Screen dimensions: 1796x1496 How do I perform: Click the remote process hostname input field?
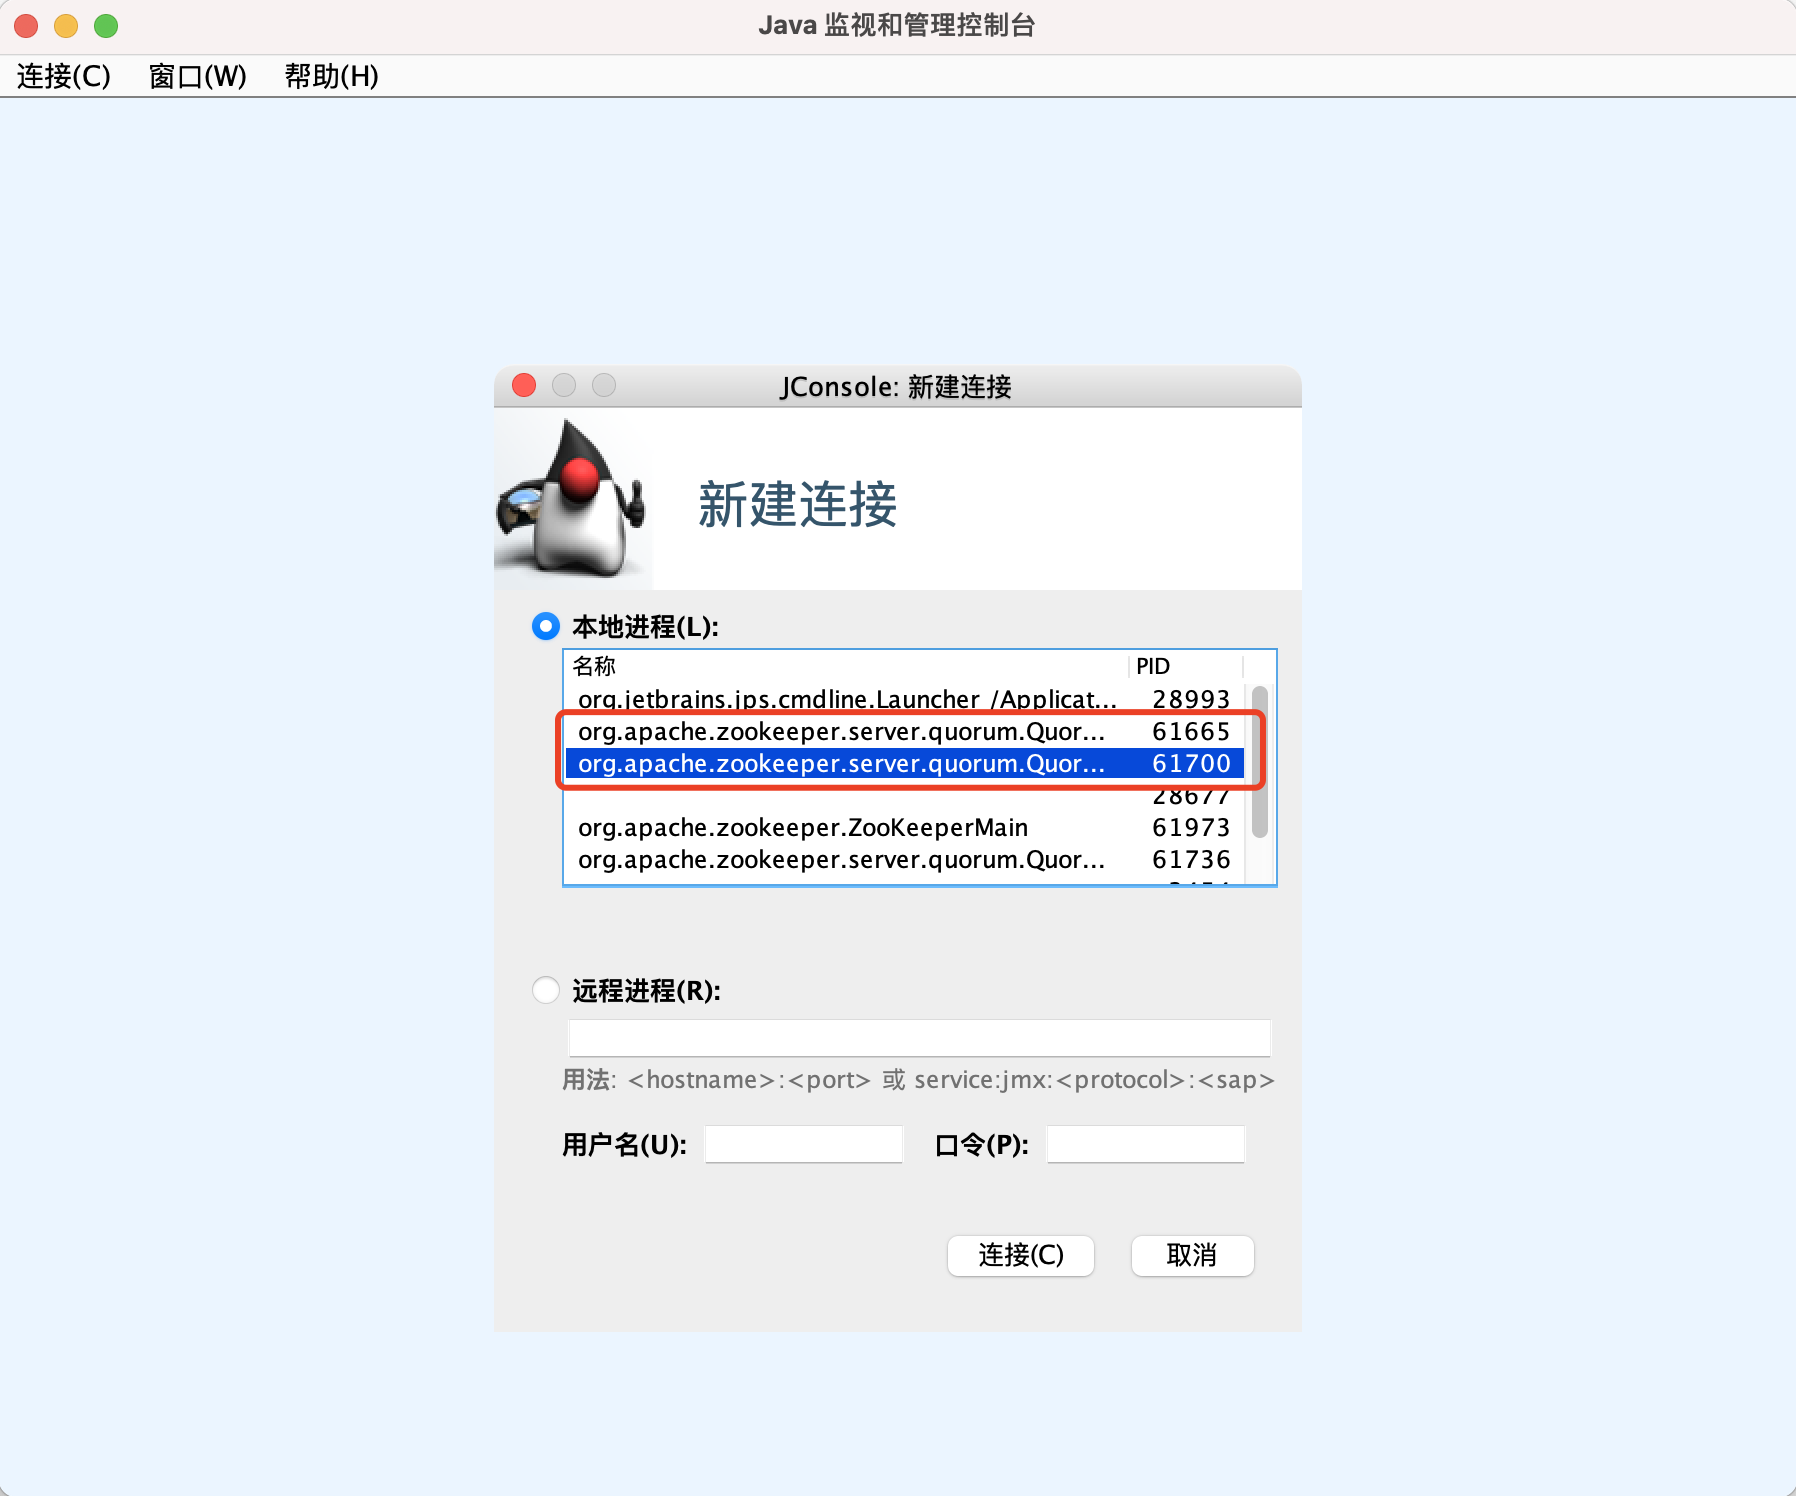(918, 1037)
